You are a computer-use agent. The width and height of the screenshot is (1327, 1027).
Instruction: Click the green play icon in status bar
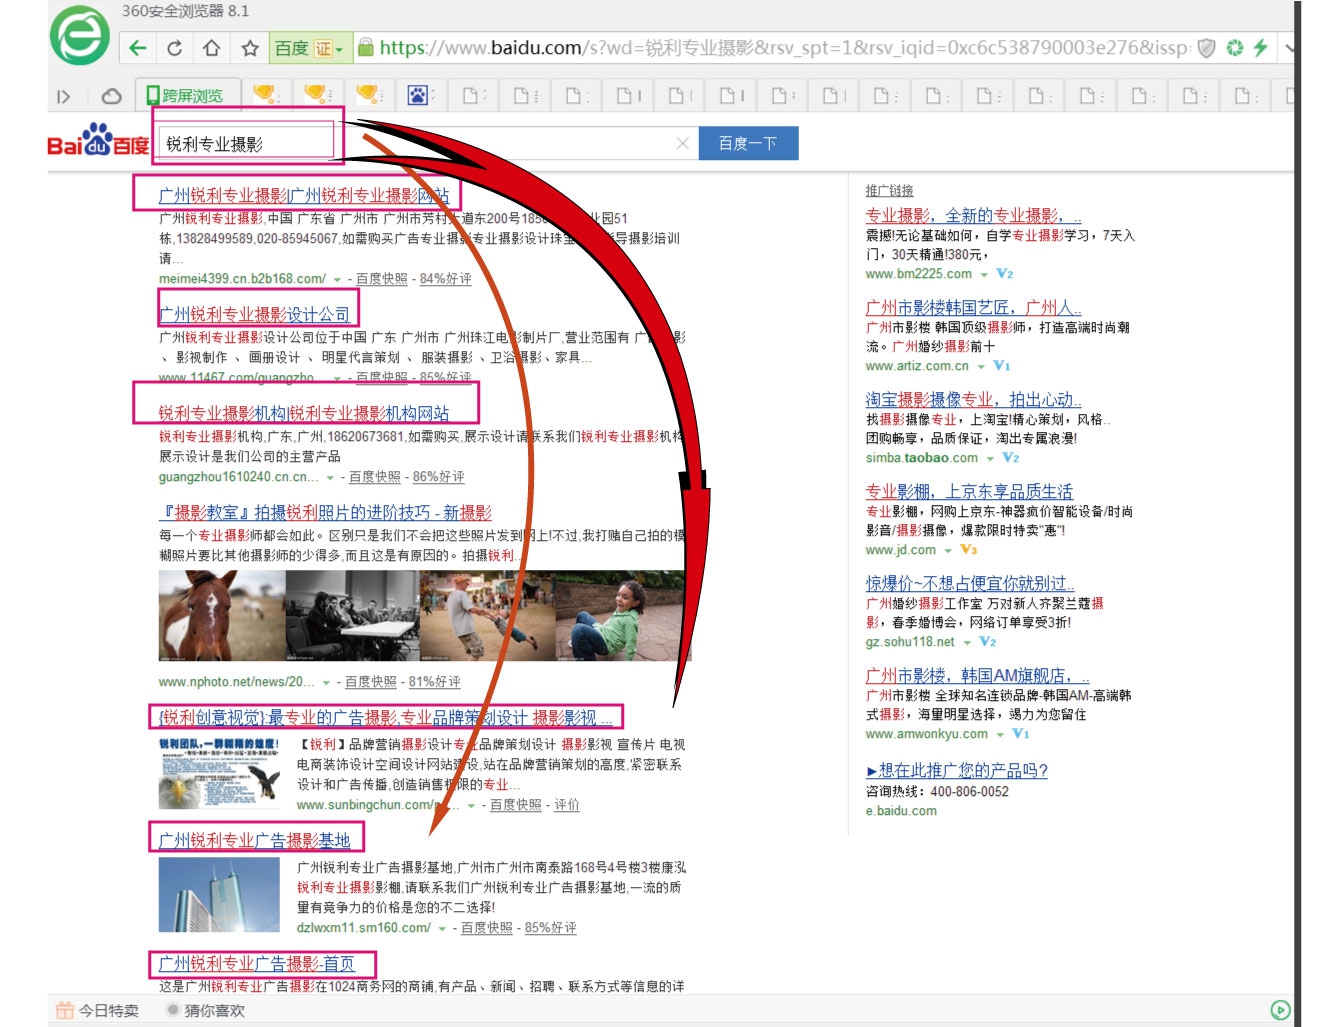pos(1280,1010)
